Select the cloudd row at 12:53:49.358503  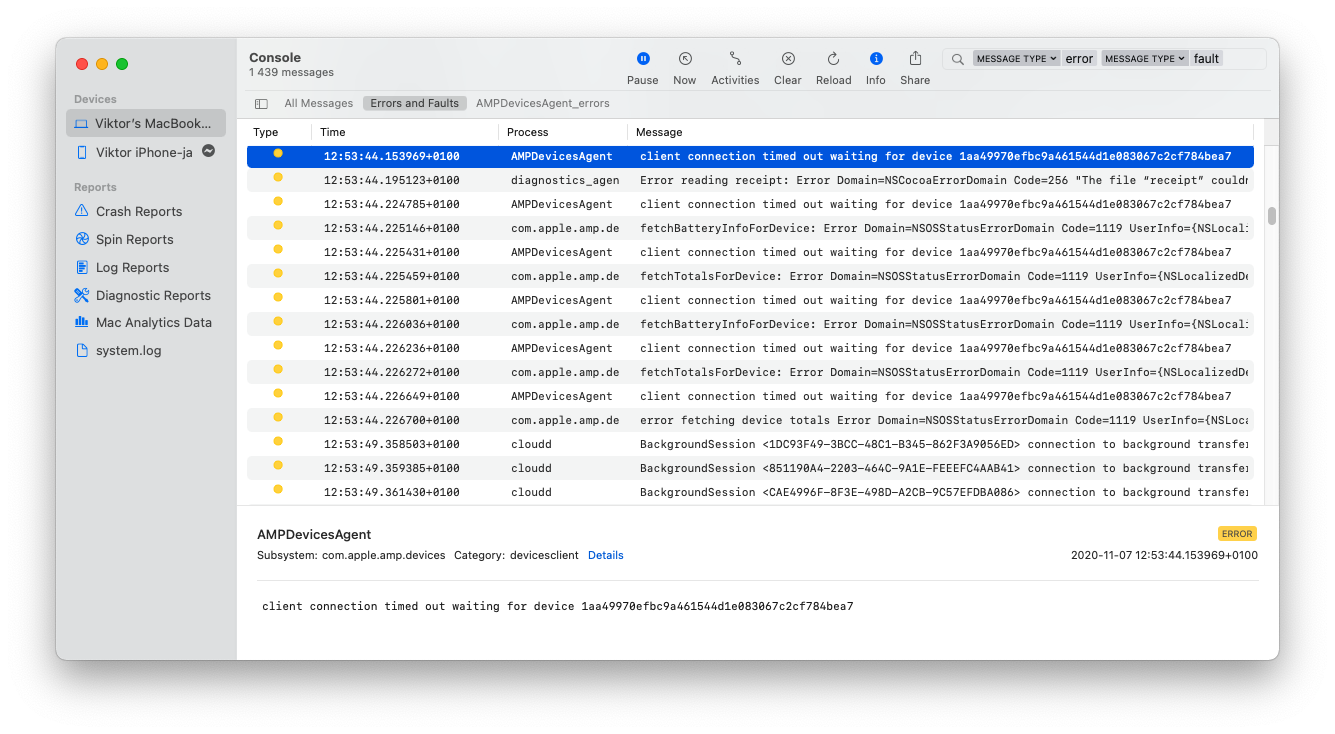click(750, 444)
